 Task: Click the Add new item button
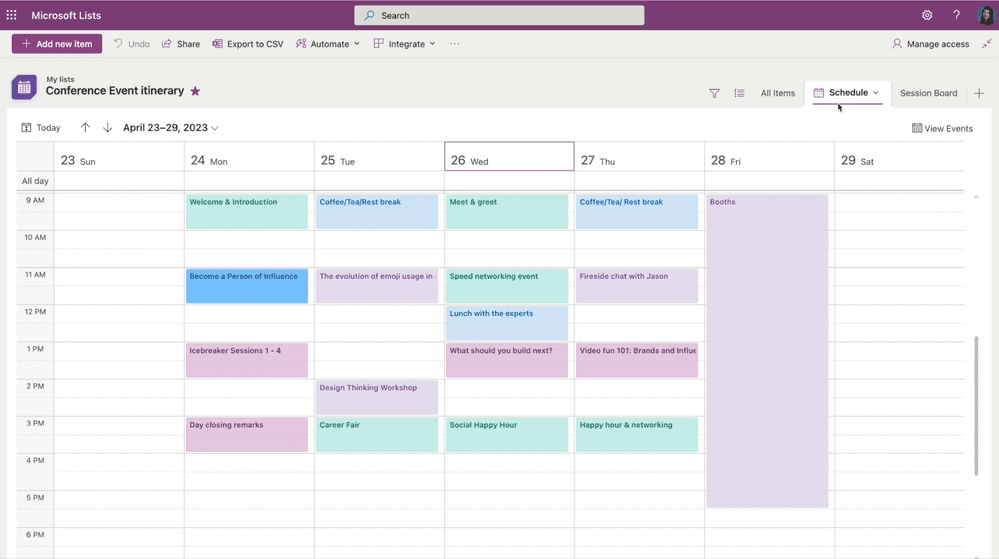tap(57, 44)
